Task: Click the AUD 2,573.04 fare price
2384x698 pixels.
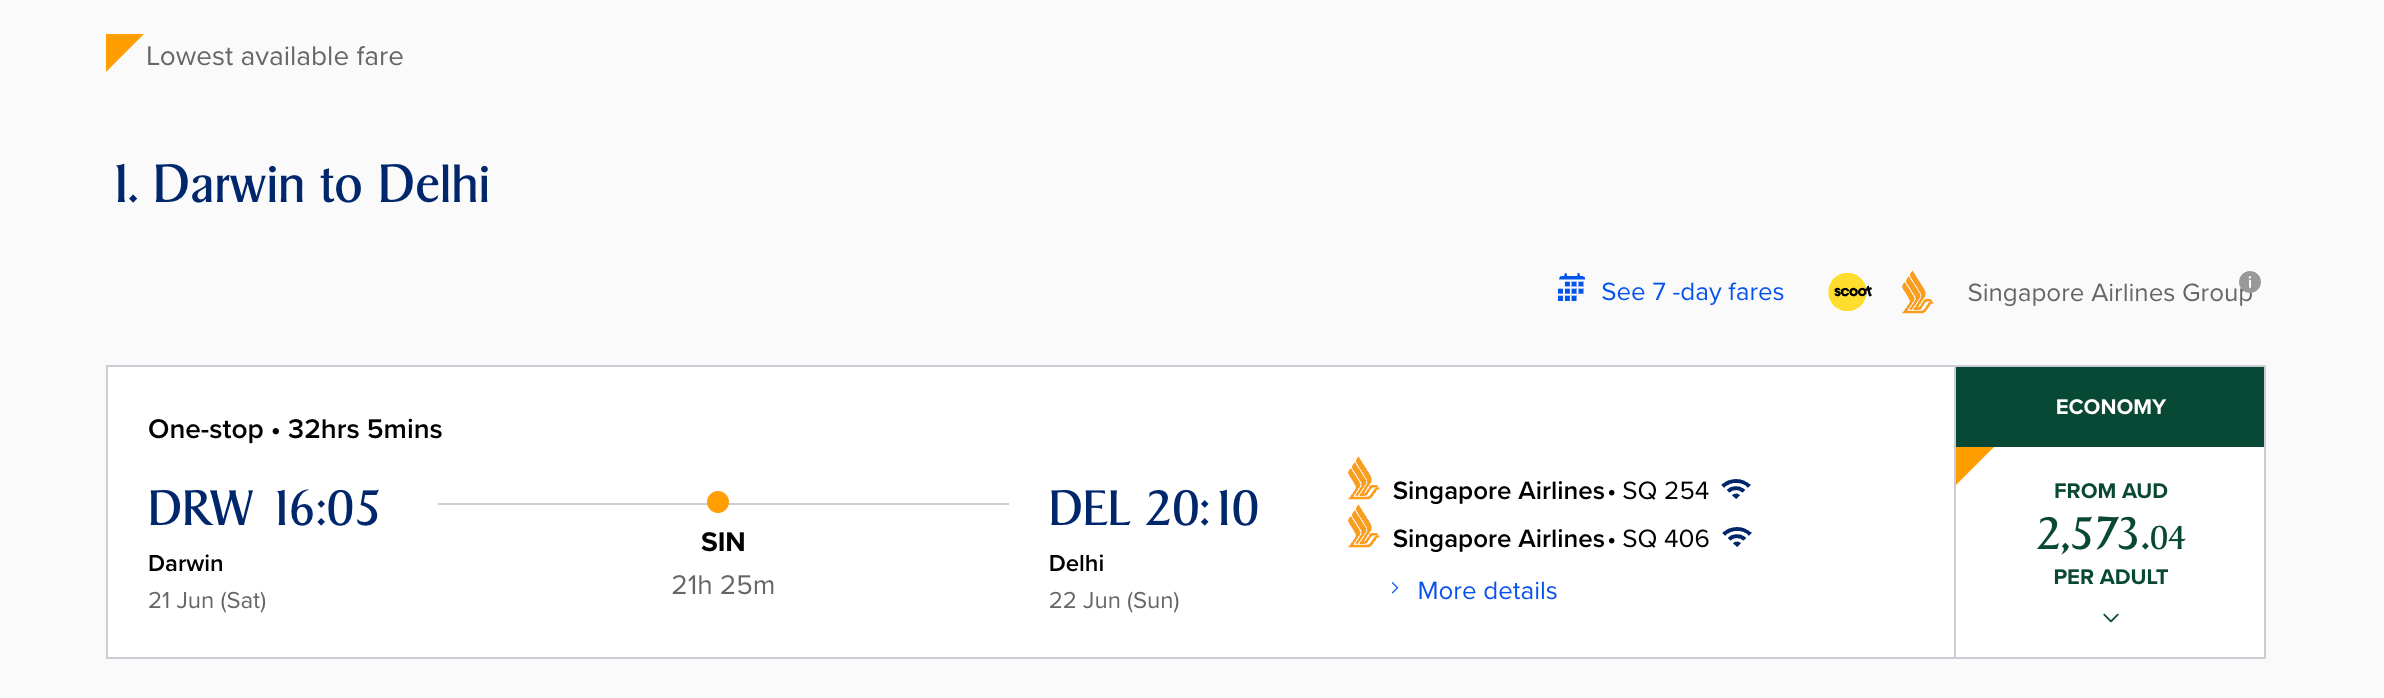Action: click(x=2110, y=535)
